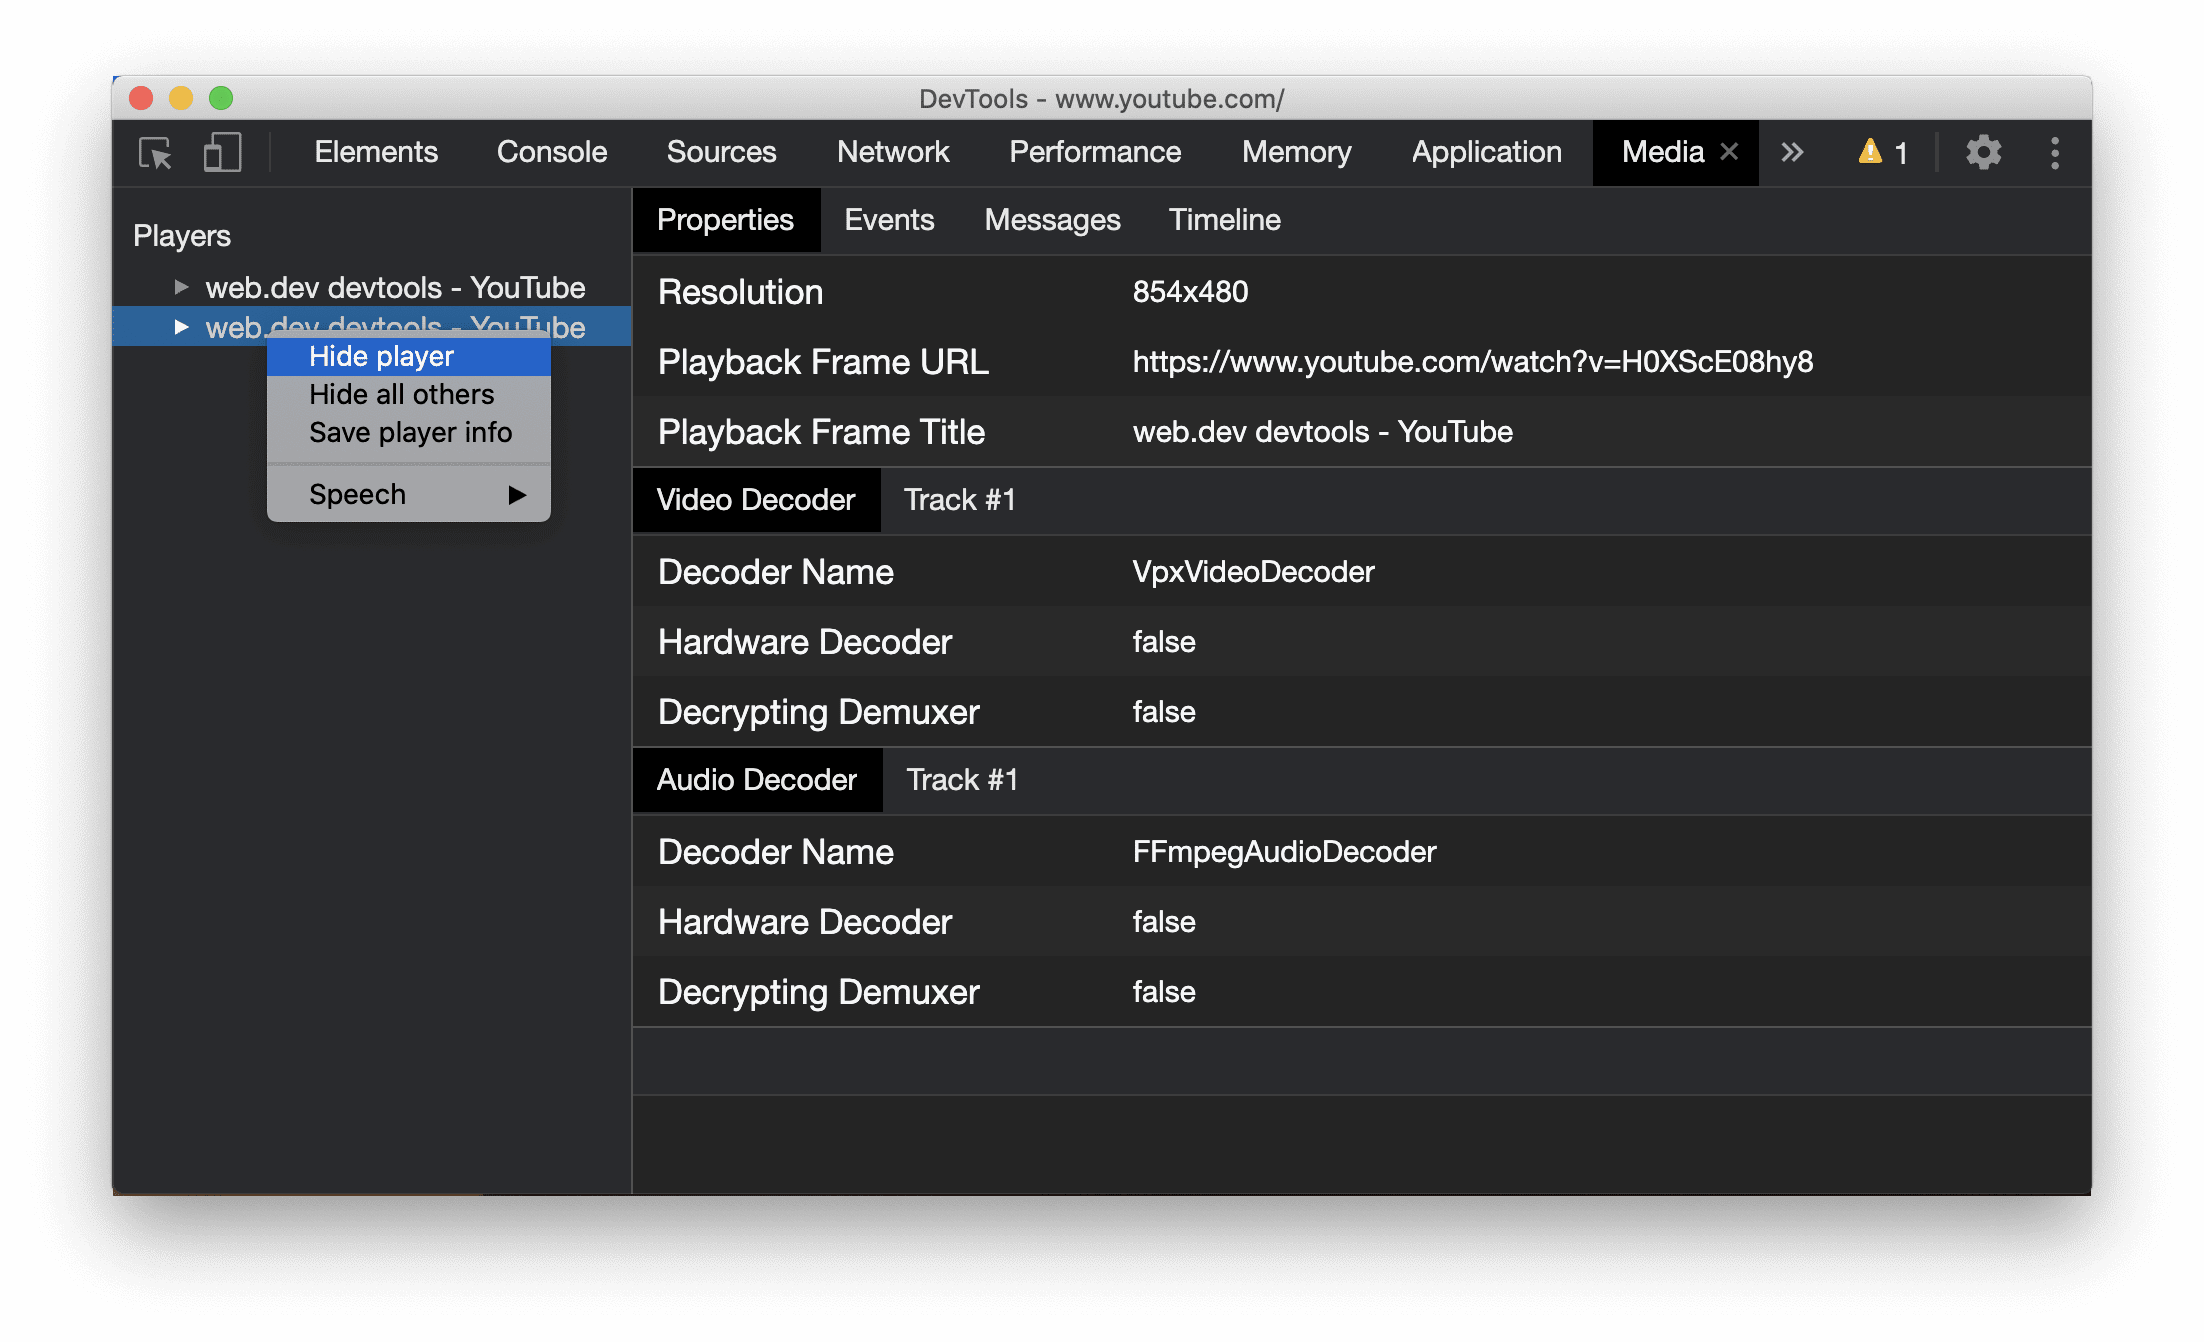Viewport: 2204px width, 1342px height.
Task: Switch to the Messages tab
Action: pos(1055,221)
